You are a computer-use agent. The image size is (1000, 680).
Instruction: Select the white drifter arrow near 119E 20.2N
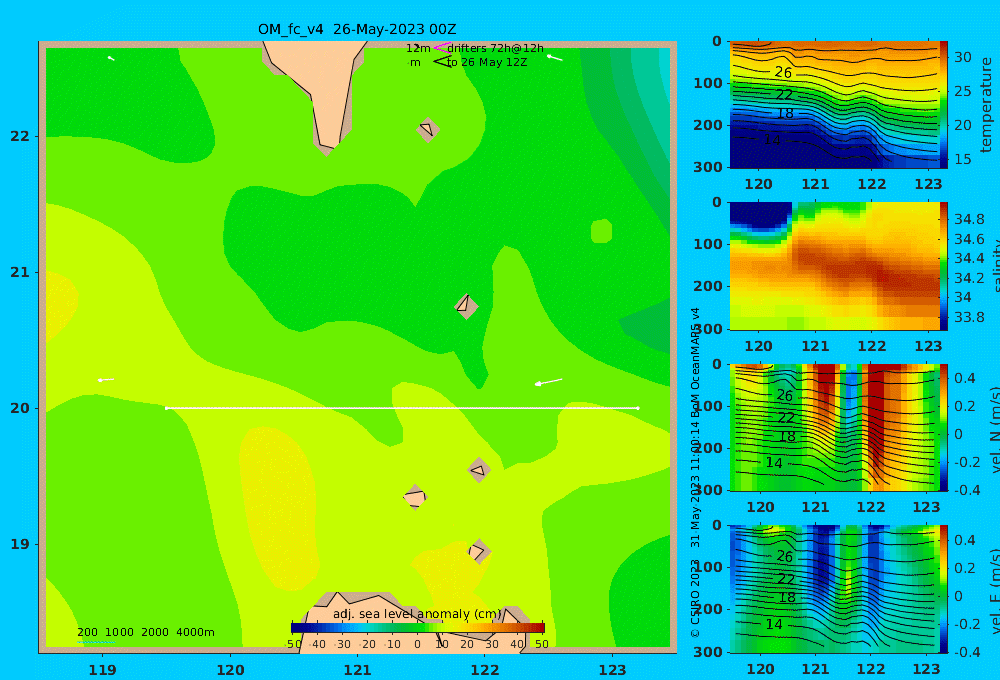click(106, 380)
